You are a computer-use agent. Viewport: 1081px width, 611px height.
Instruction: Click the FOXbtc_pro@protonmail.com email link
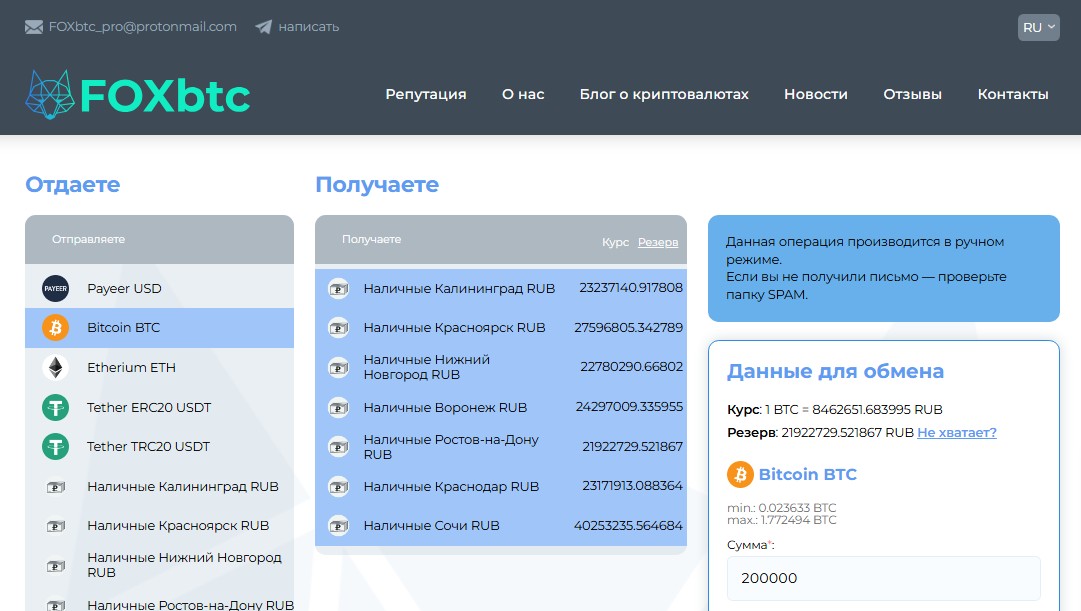click(143, 27)
